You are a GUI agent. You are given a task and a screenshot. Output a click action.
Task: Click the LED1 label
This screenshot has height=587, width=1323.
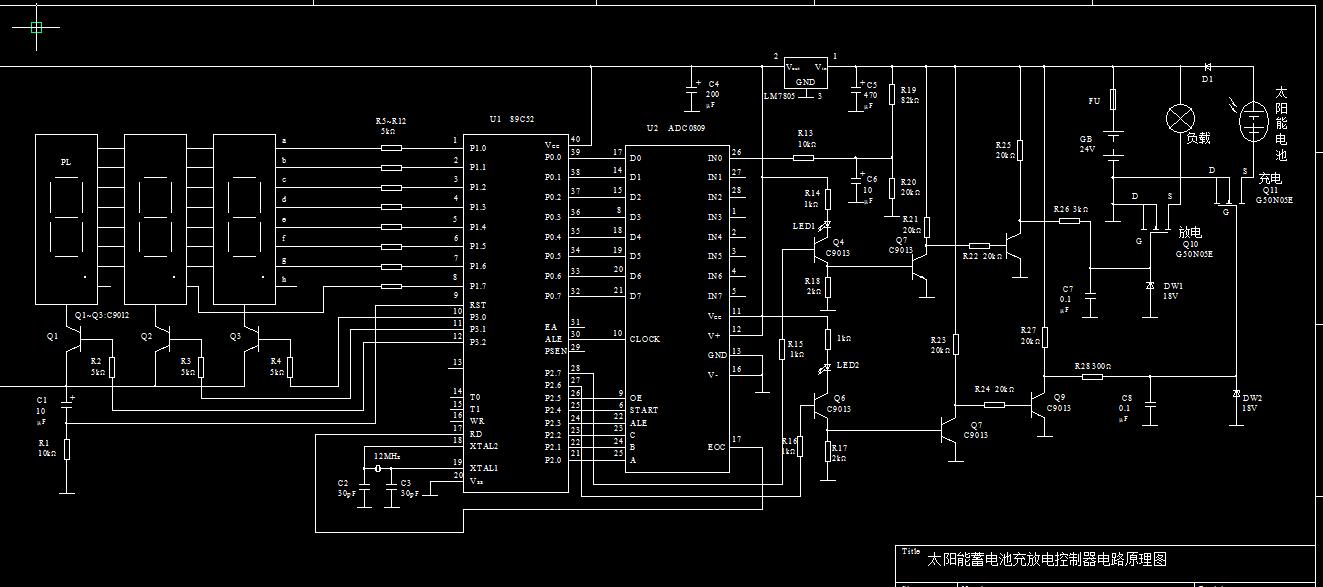tap(804, 226)
